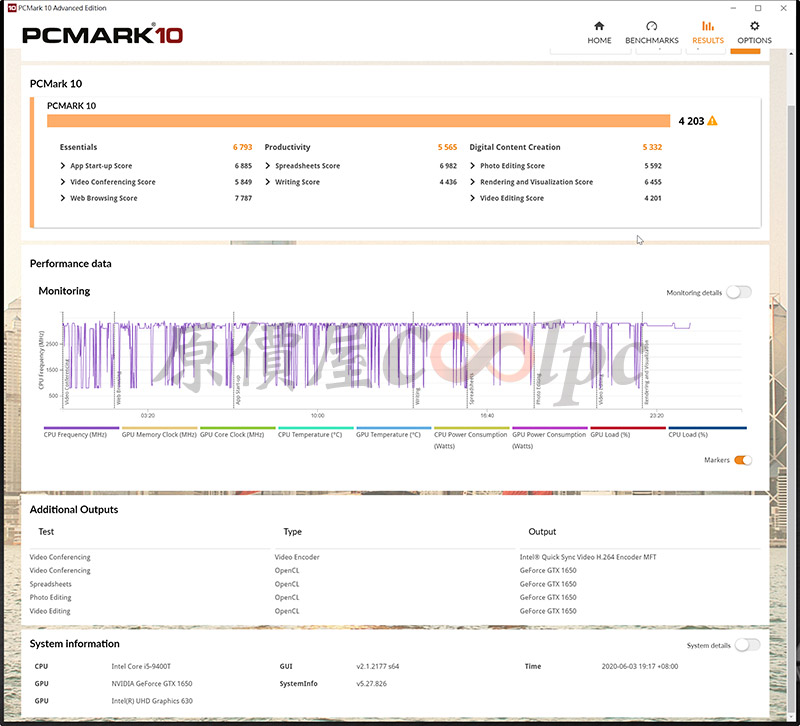Click the Home house icon
Image resolution: width=800 pixels, height=726 pixels.
pos(599,26)
